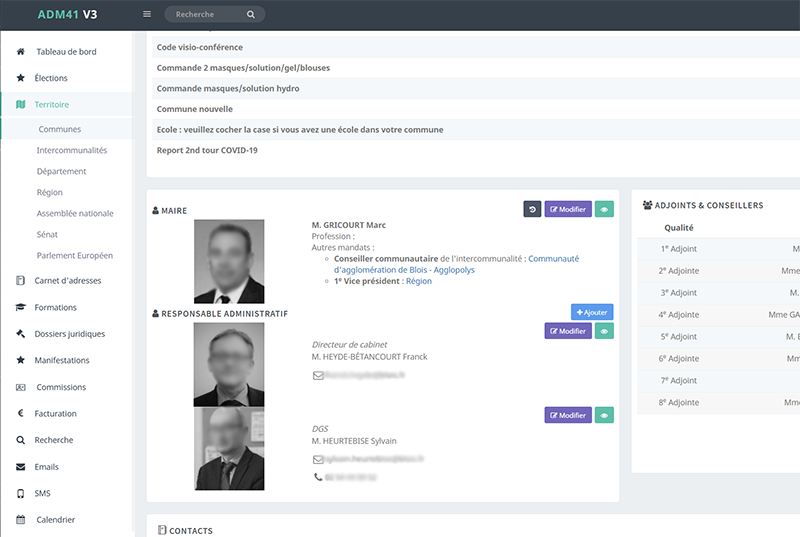Click the 4e Adjointe table row

718,315
